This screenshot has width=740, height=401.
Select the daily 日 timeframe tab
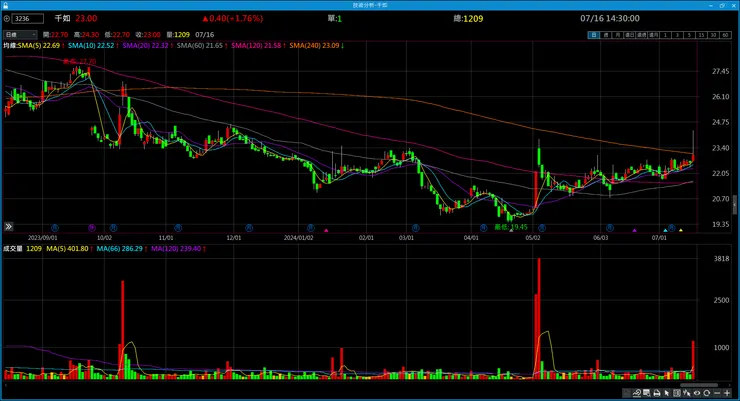coord(594,35)
